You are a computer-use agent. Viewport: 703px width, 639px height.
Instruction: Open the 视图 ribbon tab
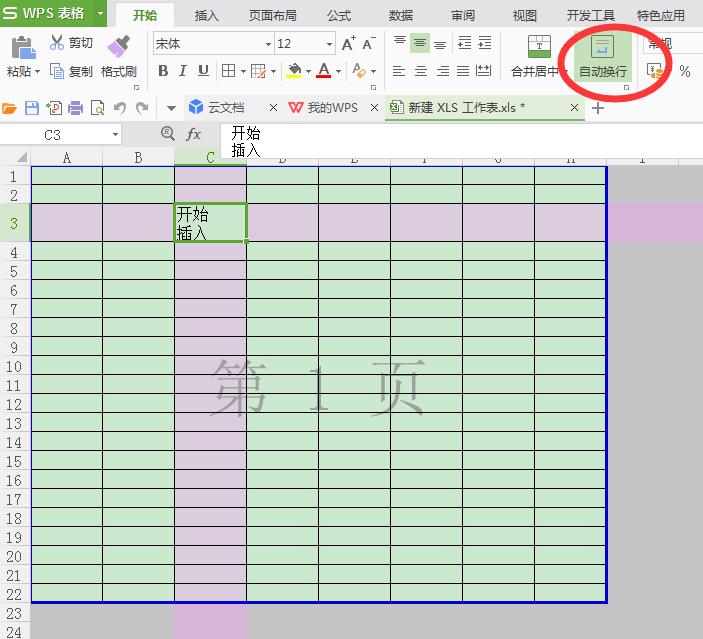[x=525, y=16]
